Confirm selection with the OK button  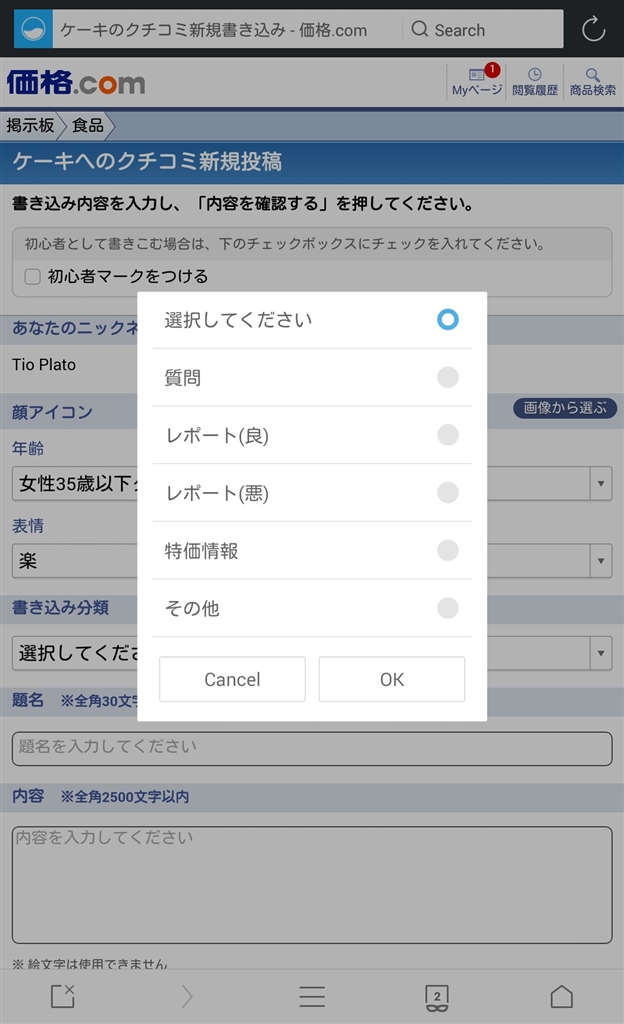tap(392, 679)
